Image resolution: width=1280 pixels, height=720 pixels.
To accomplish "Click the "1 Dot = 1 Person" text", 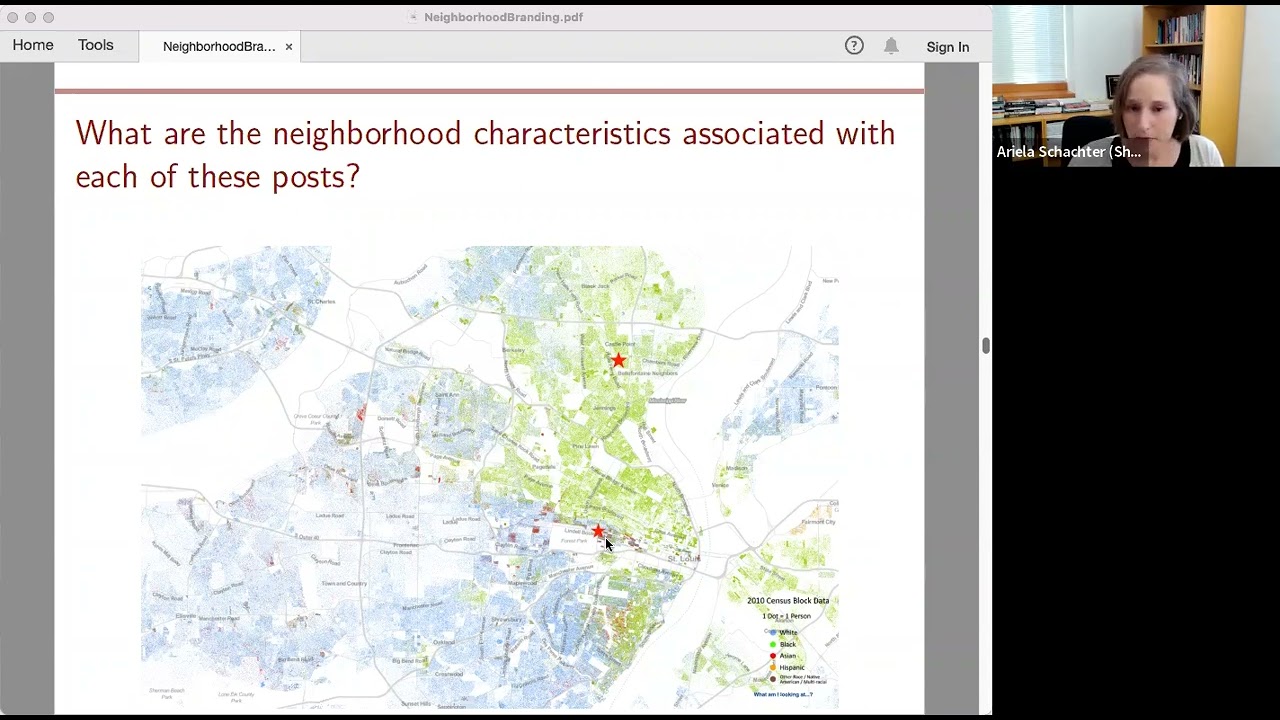I will tap(787, 616).
